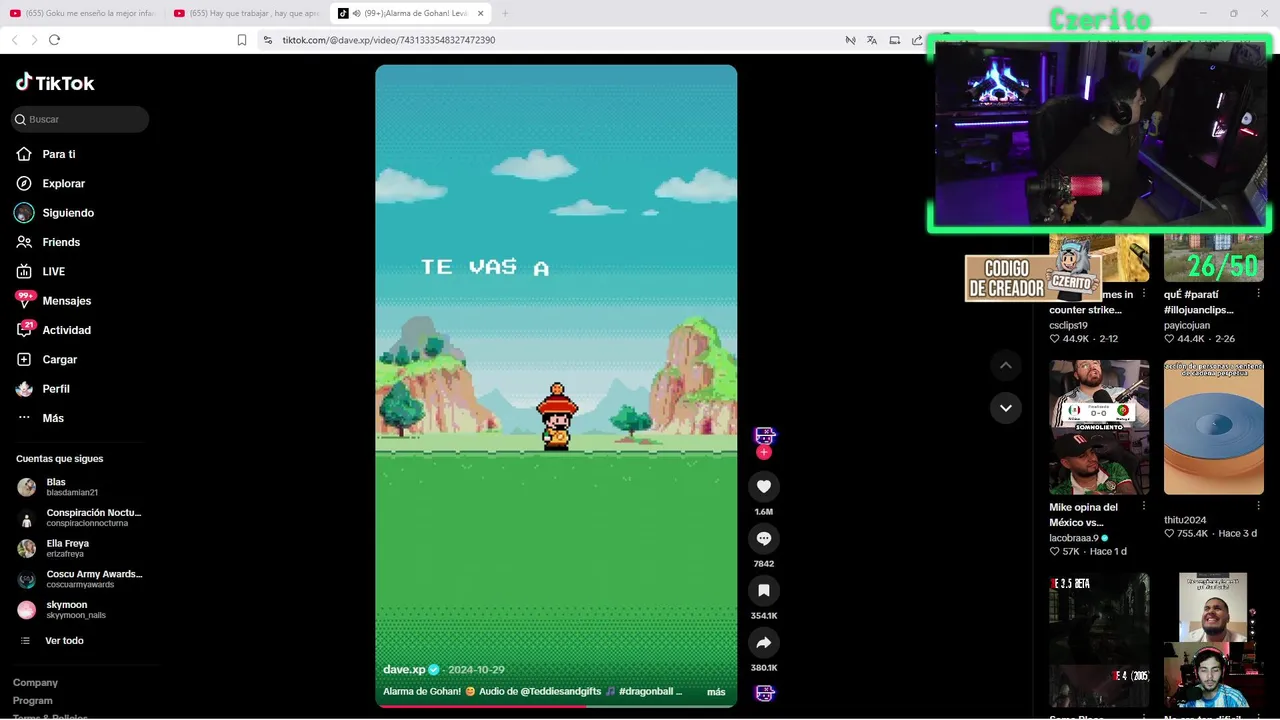Click the tiktok.com URL in address bar
The image size is (1280, 720).
point(389,40)
